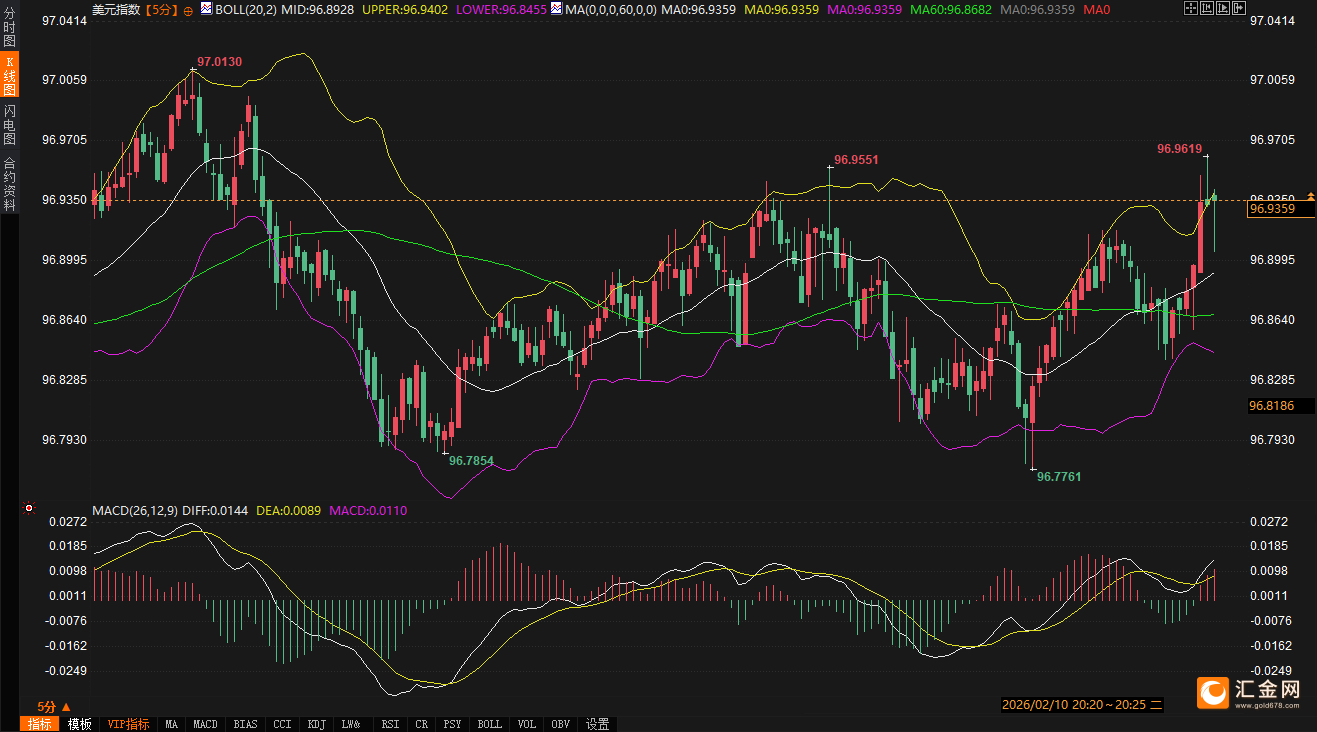Click the 汇金网 logo link

(1249, 691)
